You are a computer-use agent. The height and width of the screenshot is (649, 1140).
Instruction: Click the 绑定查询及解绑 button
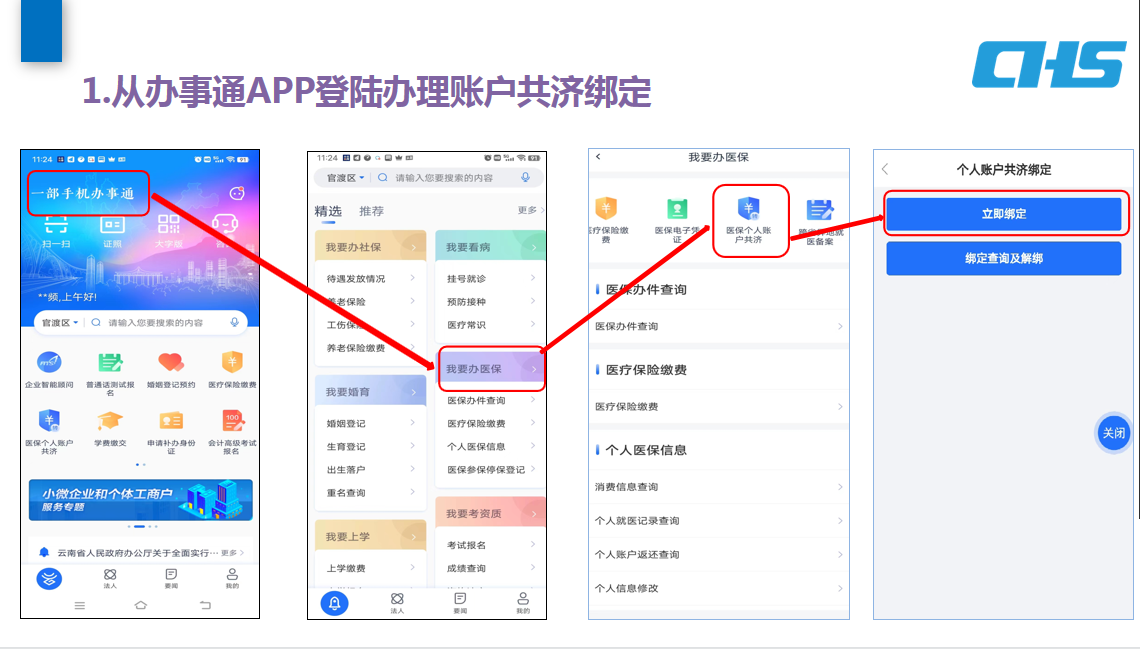point(1003,258)
